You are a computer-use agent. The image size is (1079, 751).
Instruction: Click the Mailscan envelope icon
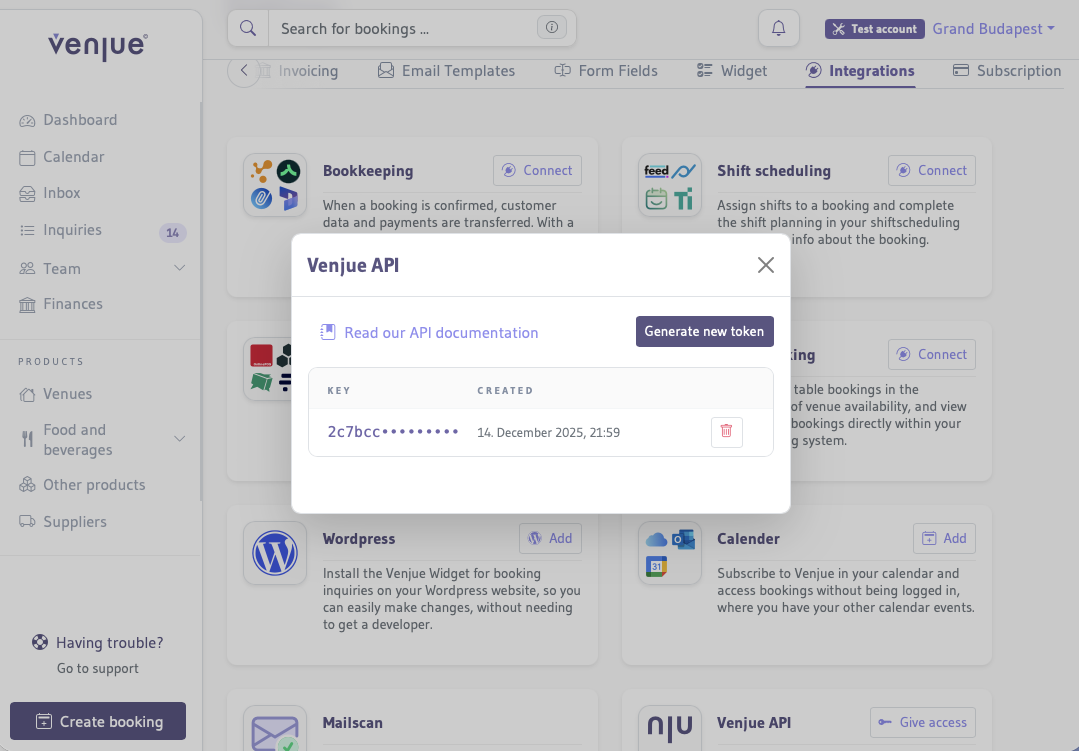274,733
